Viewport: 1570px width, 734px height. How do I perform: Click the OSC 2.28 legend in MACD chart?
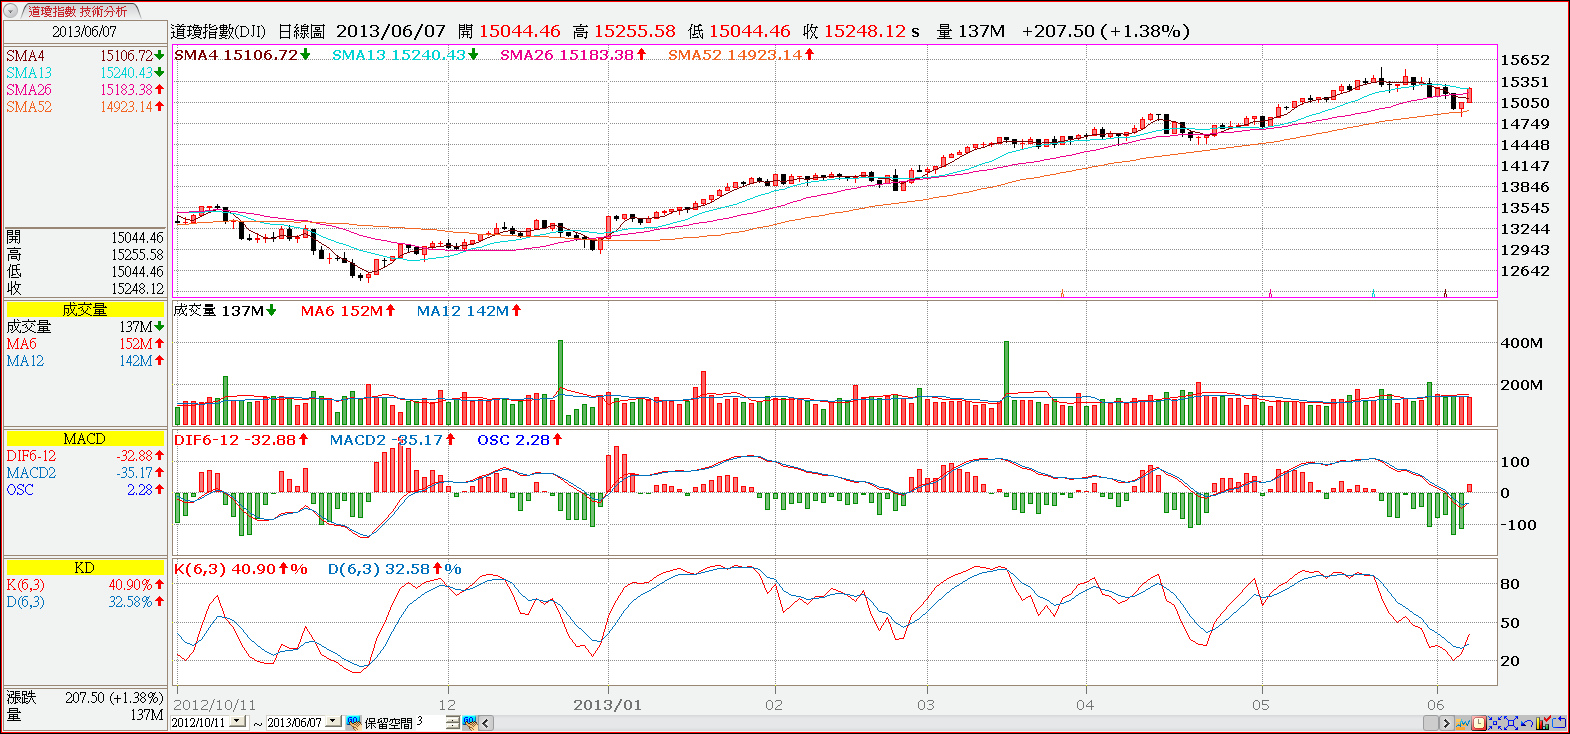[519, 440]
